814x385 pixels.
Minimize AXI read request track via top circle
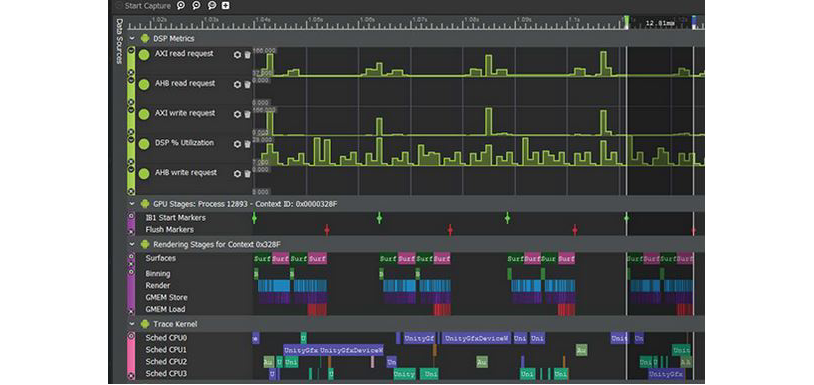pos(131,51)
